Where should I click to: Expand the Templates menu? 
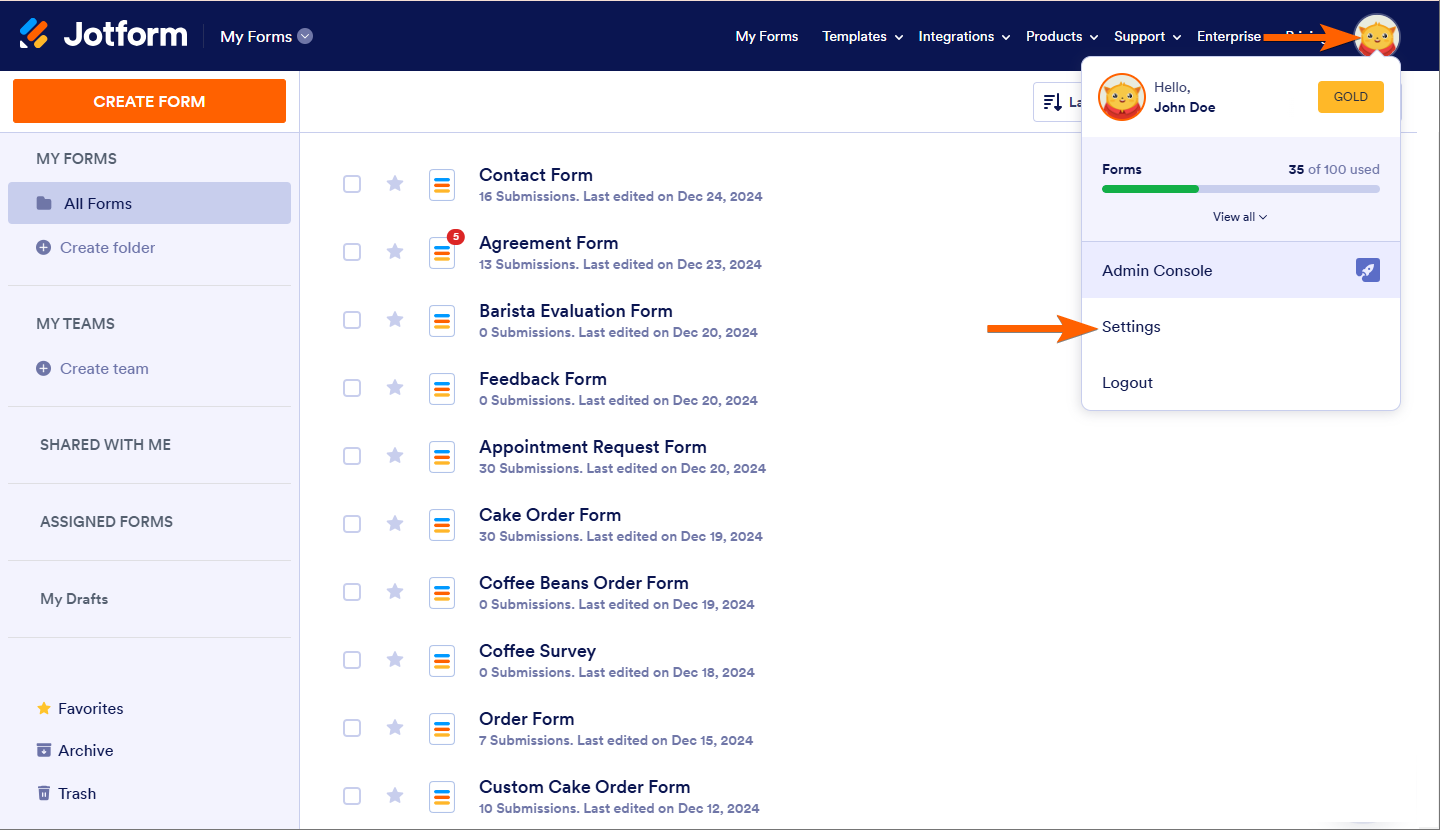(x=862, y=37)
